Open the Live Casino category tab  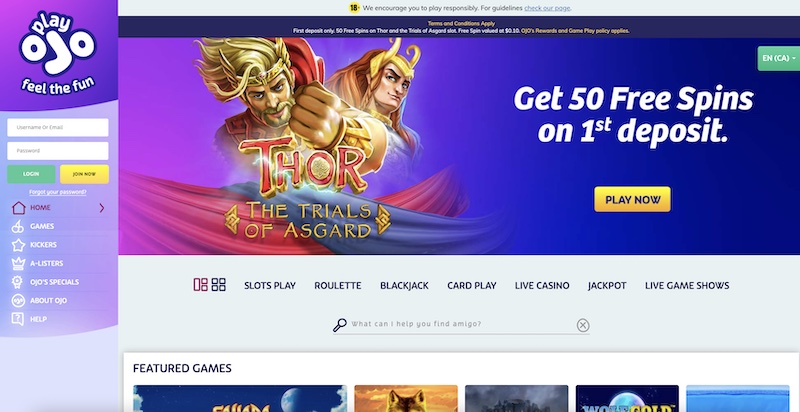pyautogui.click(x=542, y=286)
